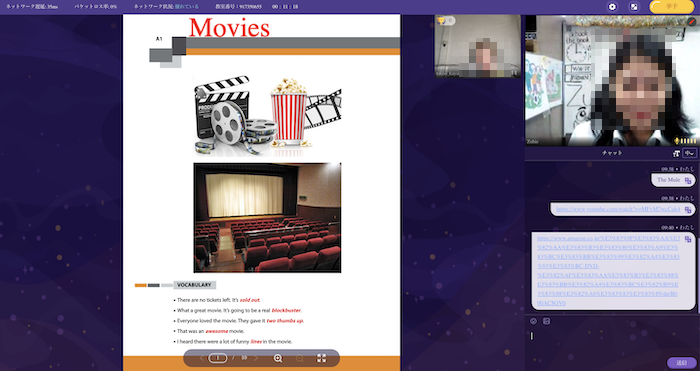700x371 pixels.
Task: Click the network delay status text
Action: click(32, 7)
